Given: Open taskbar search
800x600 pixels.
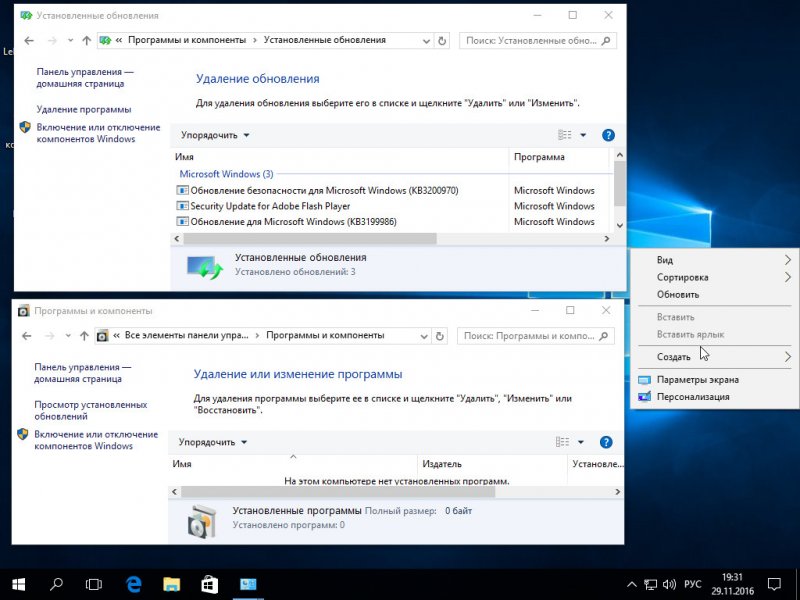Looking at the screenshot, I should point(56,584).
